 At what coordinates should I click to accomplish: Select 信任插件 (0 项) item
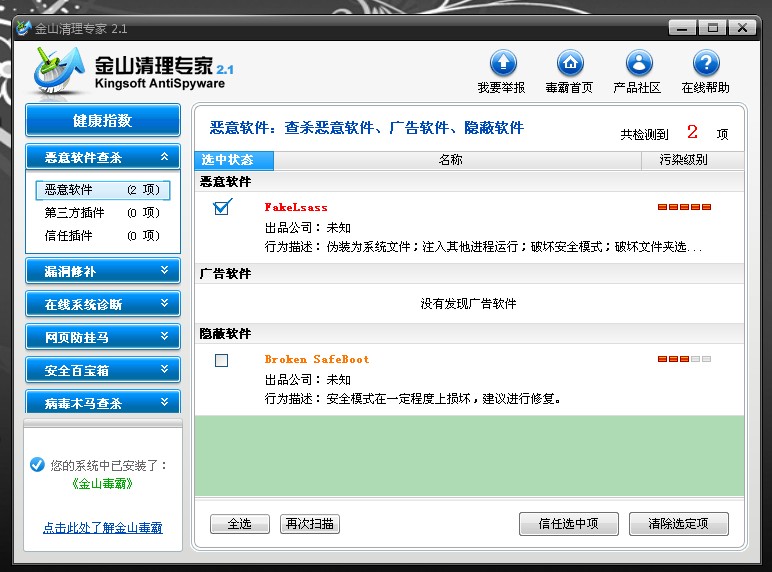click(x=103, y=236)
